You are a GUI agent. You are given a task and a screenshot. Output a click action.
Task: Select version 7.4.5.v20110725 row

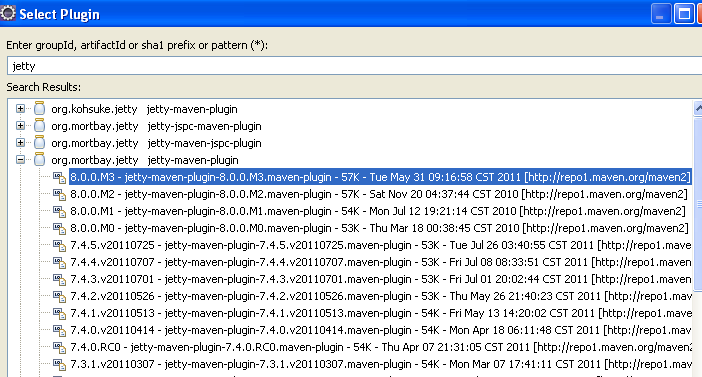click(381, 245)
